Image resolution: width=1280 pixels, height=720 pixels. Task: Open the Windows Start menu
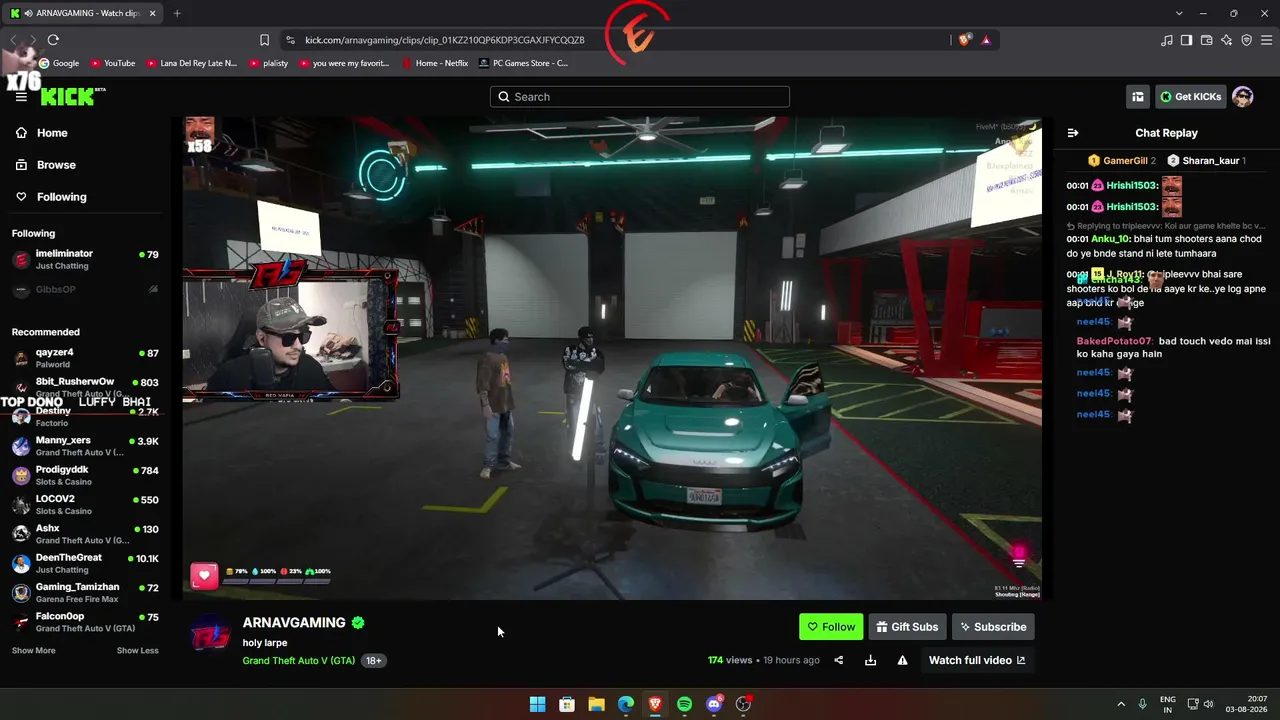click(x=537, y=704)
